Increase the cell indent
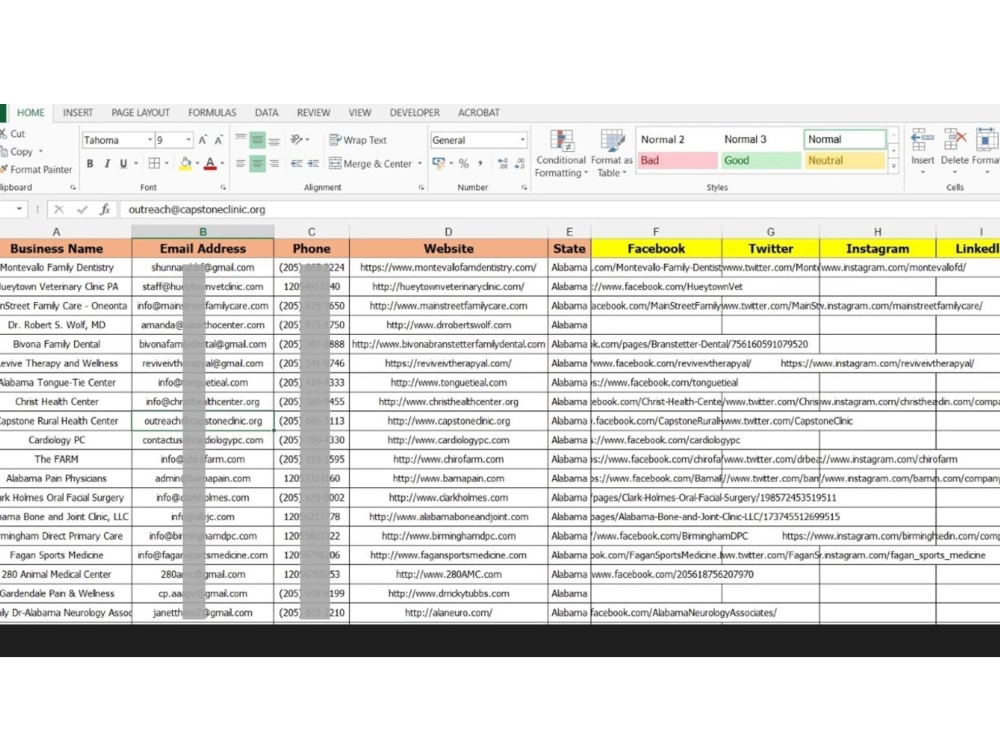The width and height of the screenshot is (1000, 750). click(313, 164)
